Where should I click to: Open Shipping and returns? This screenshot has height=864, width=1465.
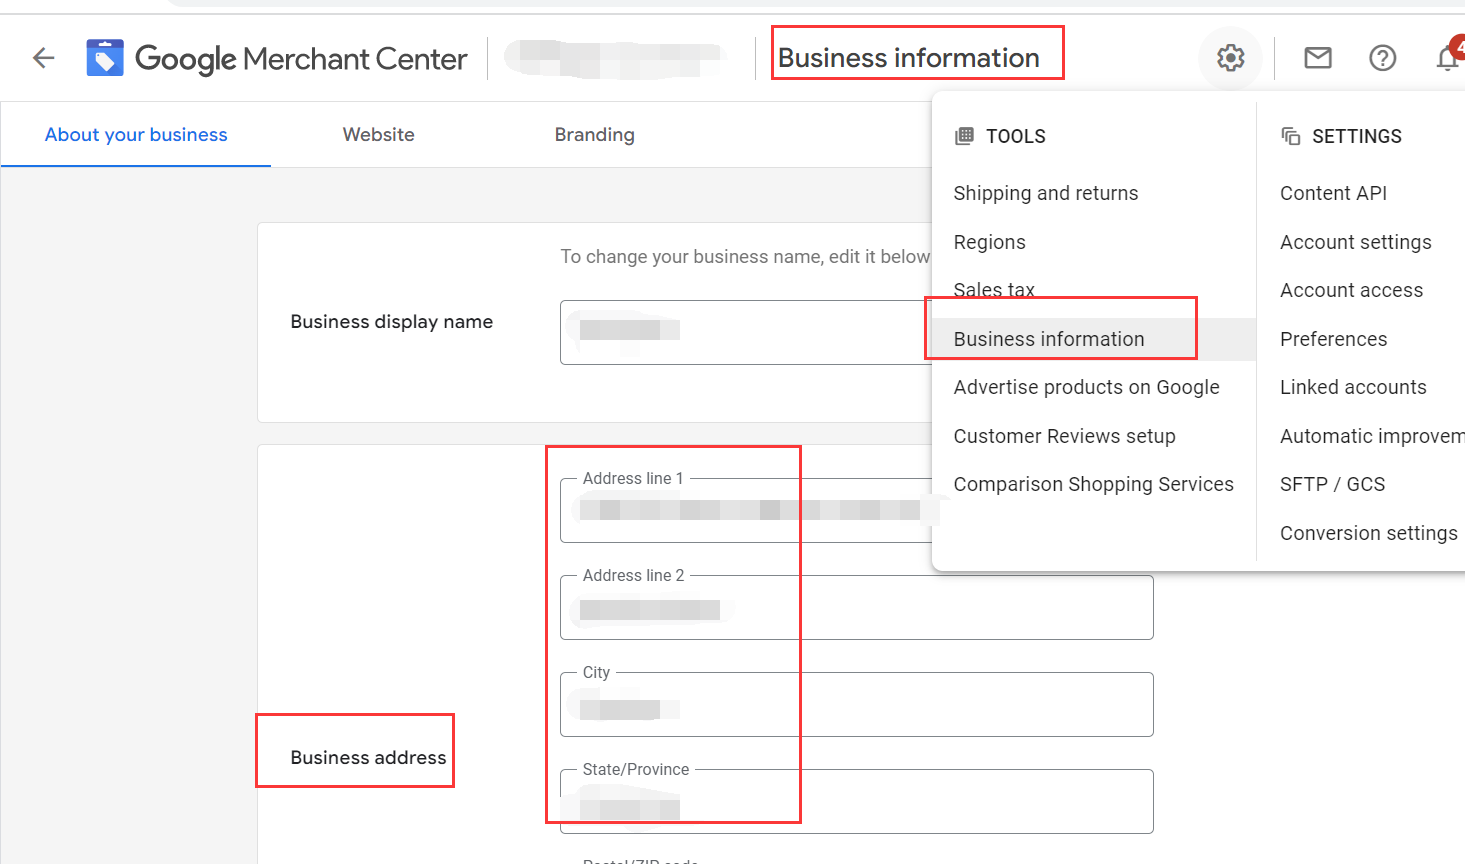tap(1046, 192)
